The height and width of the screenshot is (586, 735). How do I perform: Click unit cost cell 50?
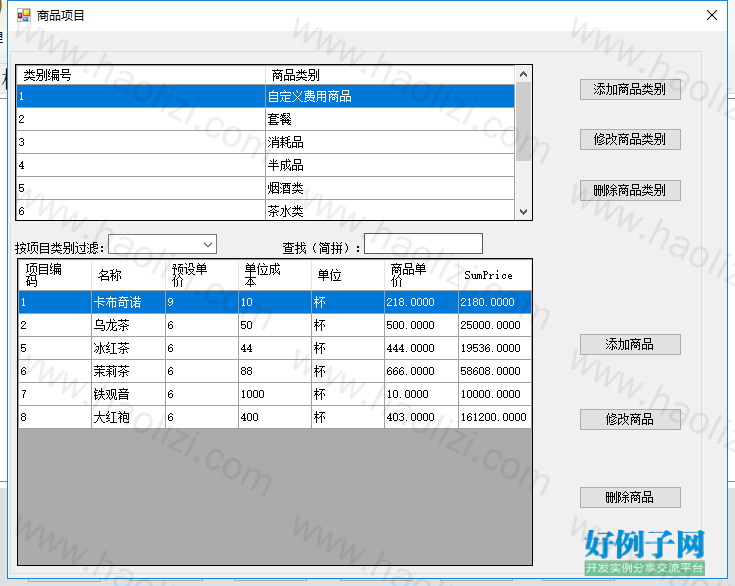[275, 325]
